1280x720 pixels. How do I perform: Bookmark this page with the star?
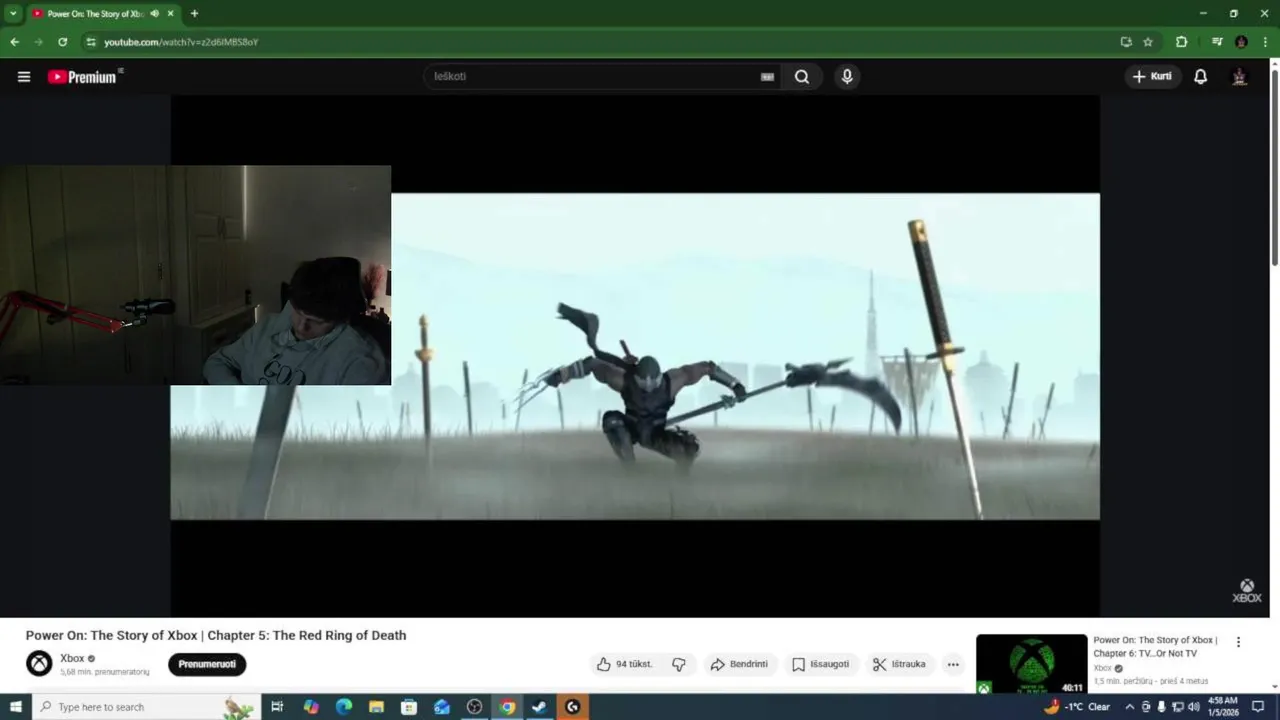click(1148, 42)
